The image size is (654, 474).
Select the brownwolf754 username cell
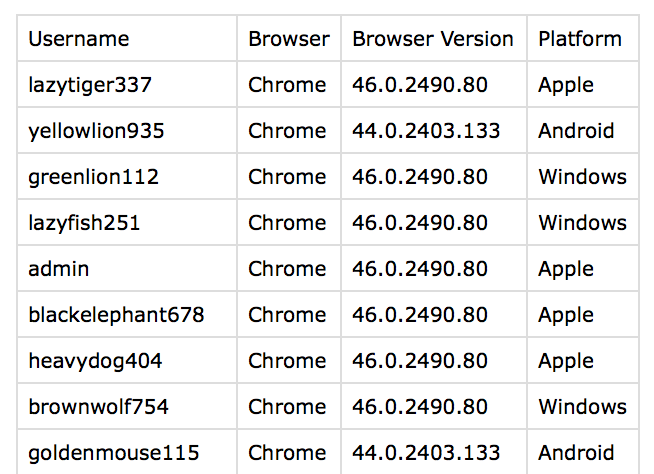pos(127,406)
